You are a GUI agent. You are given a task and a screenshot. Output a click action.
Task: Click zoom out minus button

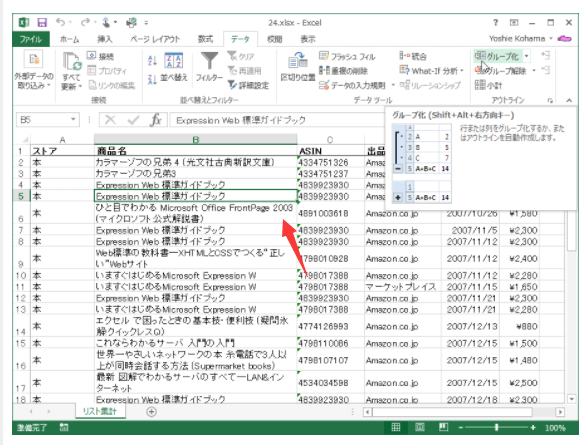click(x=461, y=427)
